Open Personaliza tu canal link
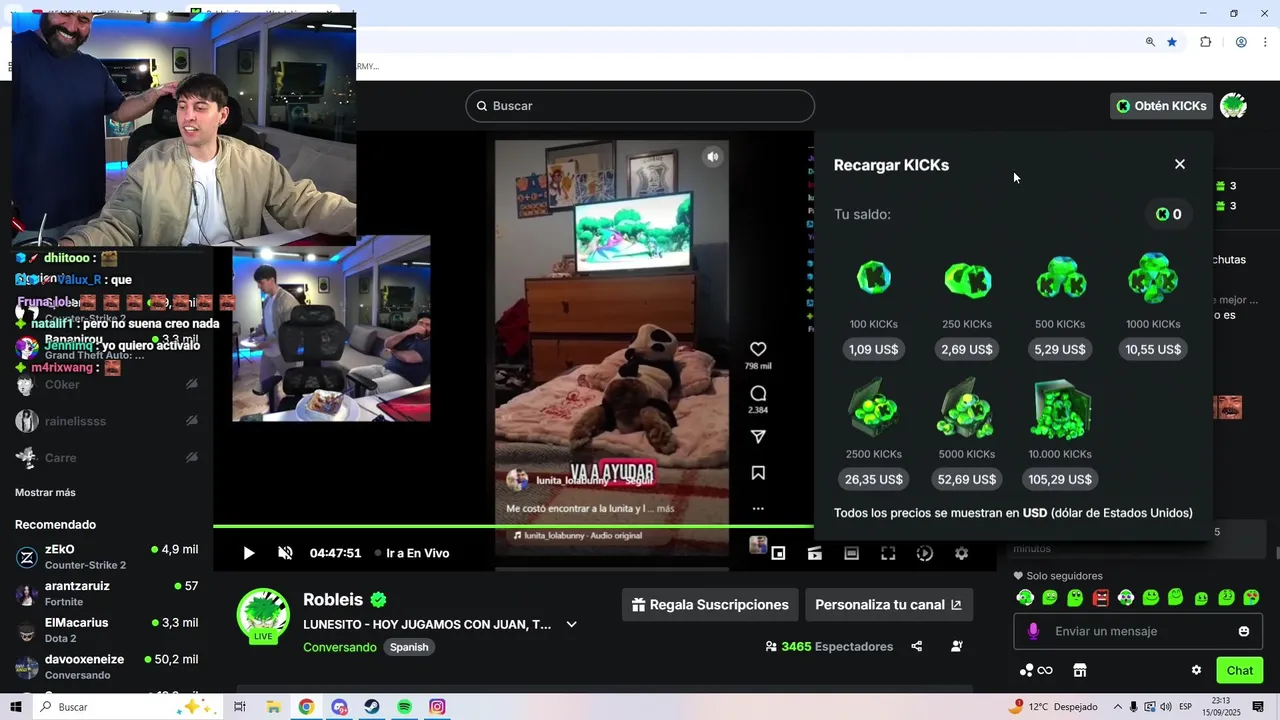1280x720 pixels. [x=888, y=605]
